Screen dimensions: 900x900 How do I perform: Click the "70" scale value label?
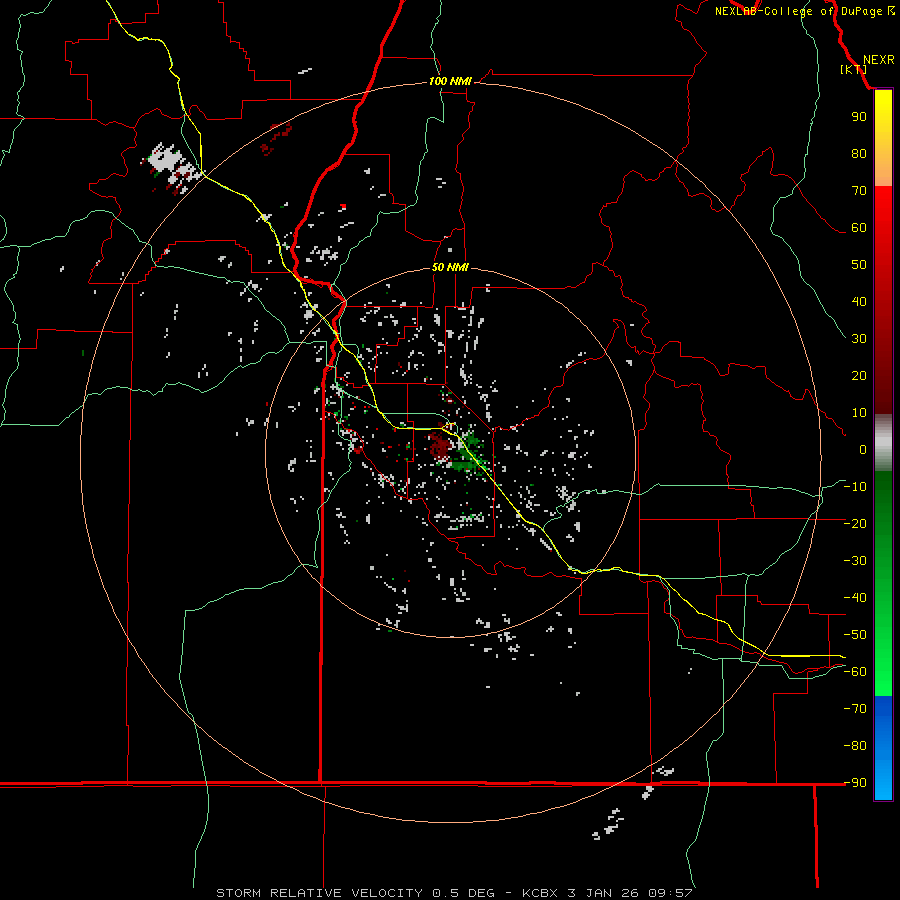click(859, 191)
